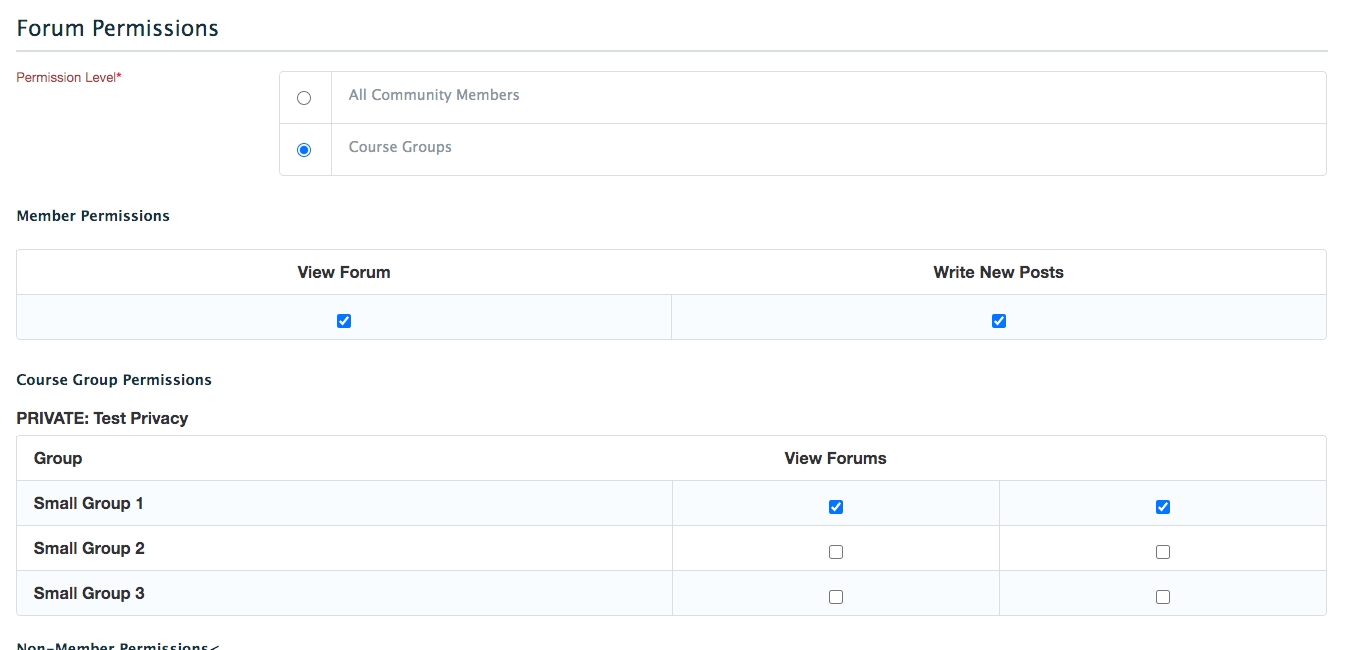
Task: Check the rightmost checkbox for Small Group 2
Action: (1162, 552)
